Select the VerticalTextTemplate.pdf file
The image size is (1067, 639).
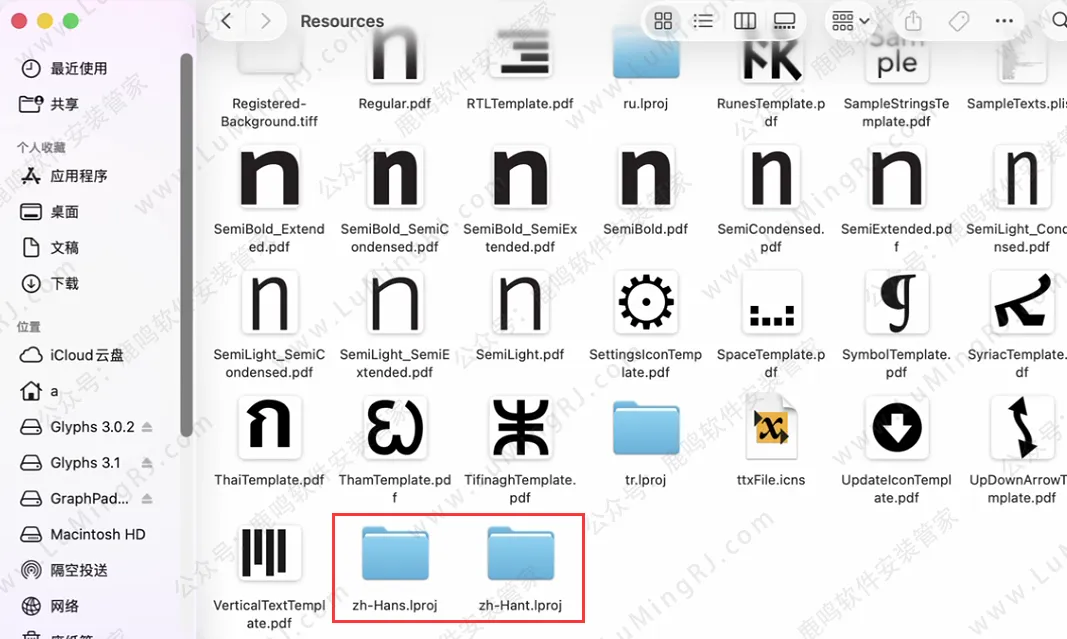tap(269, 554)
